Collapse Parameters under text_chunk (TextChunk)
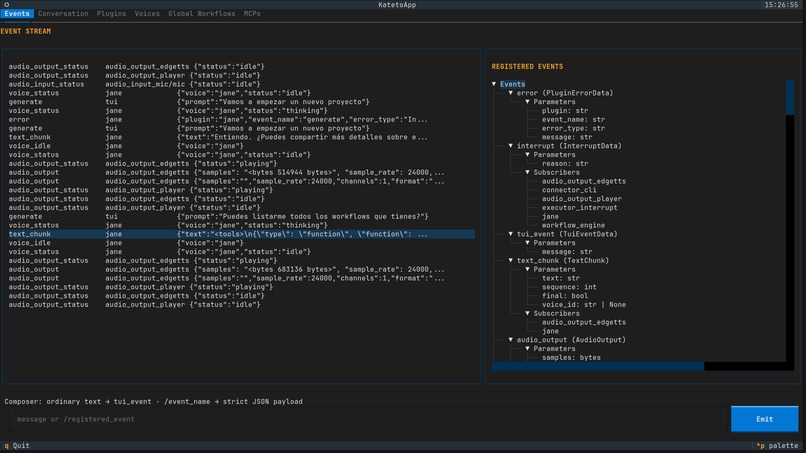806x453 pixels. 527,269
